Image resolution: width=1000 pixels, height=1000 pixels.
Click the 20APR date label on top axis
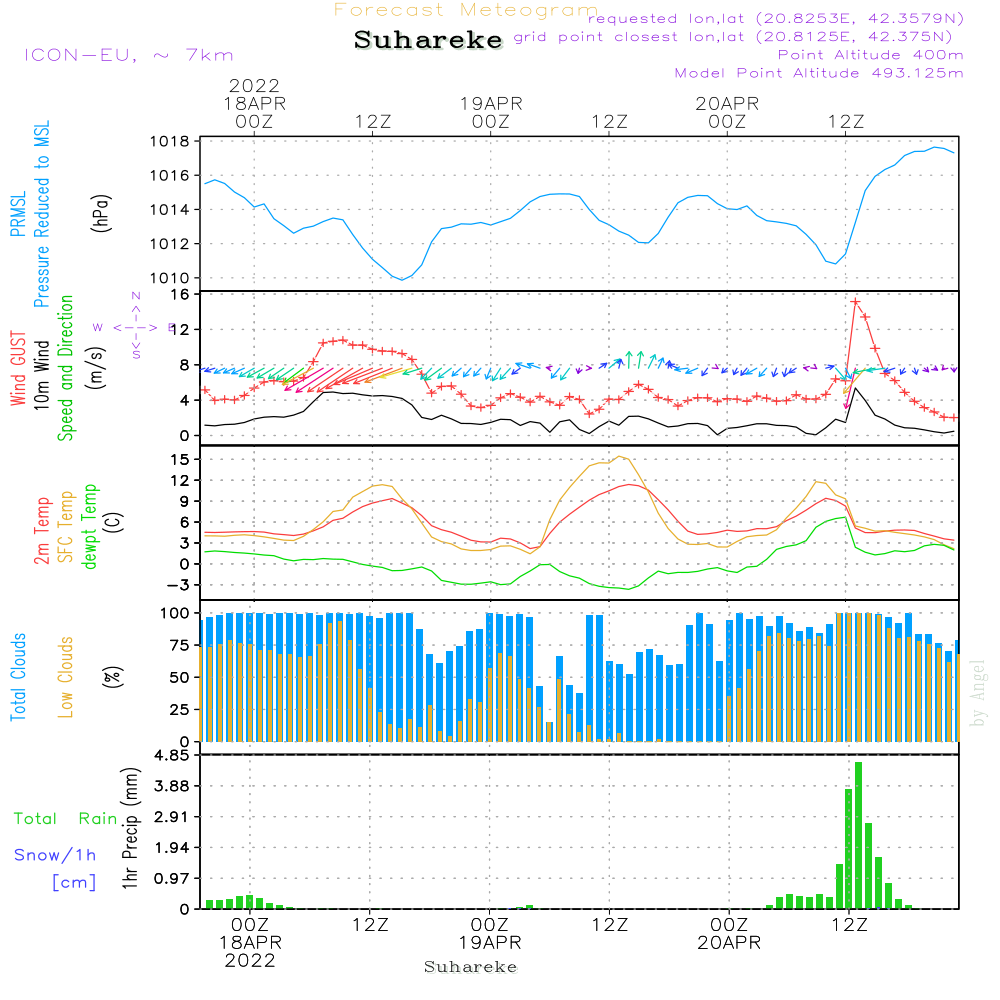[727, 103]
